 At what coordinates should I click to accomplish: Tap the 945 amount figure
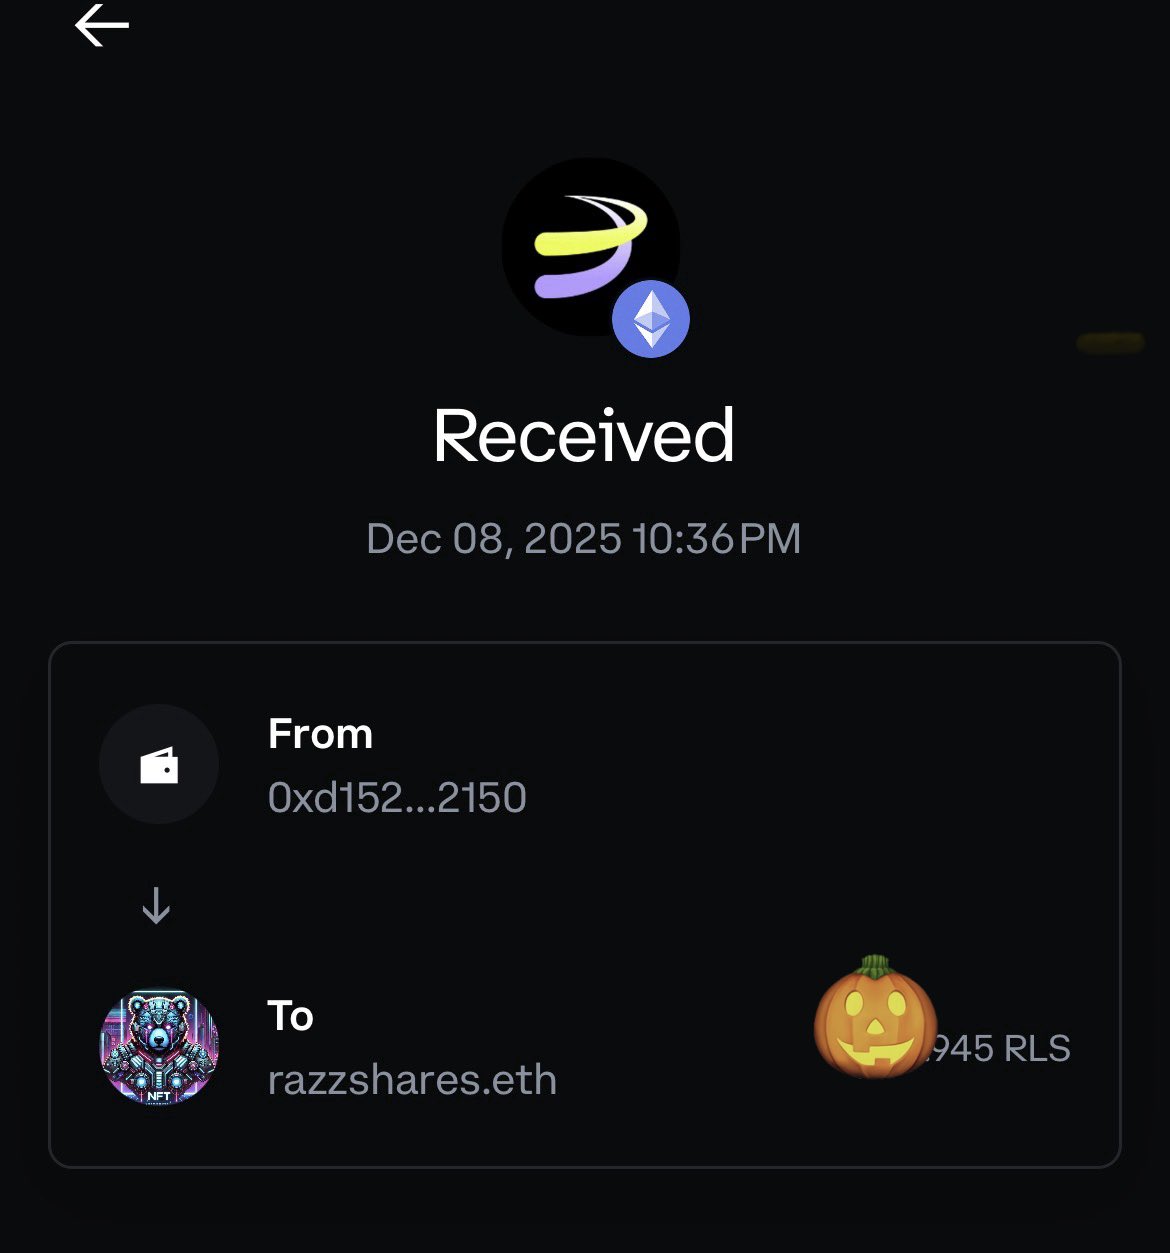click(962, 1049)
